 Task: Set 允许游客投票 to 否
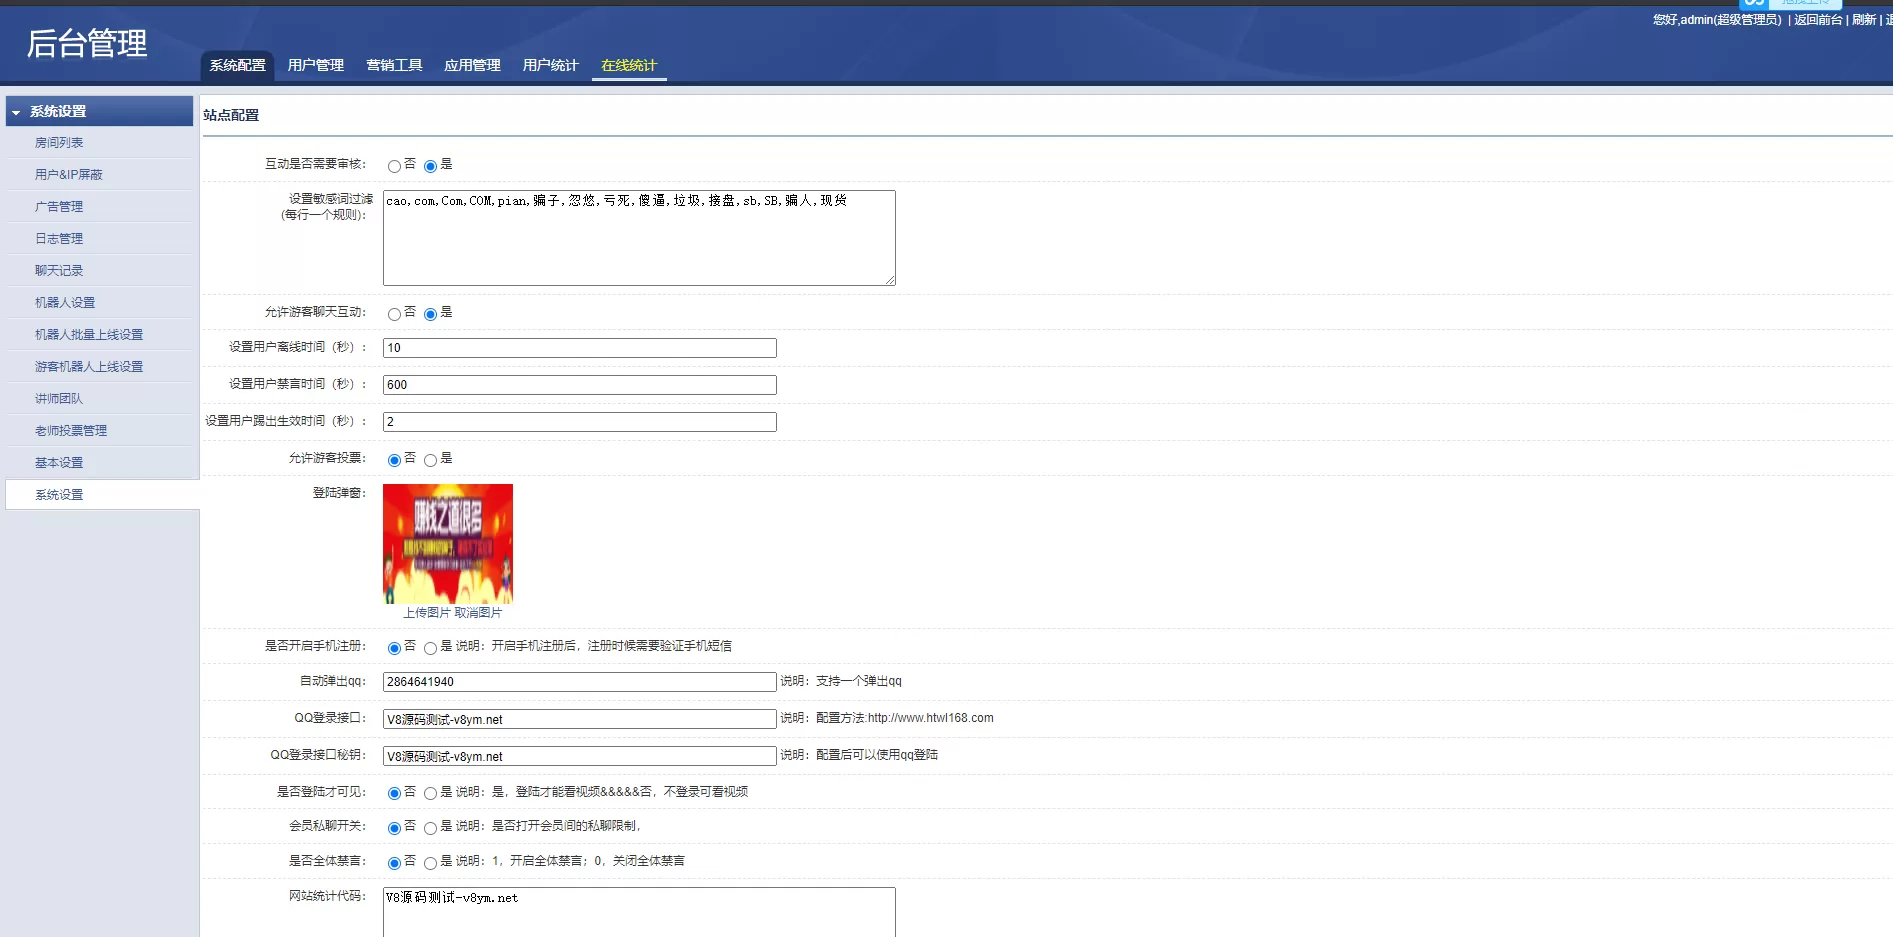click(394, 460)
